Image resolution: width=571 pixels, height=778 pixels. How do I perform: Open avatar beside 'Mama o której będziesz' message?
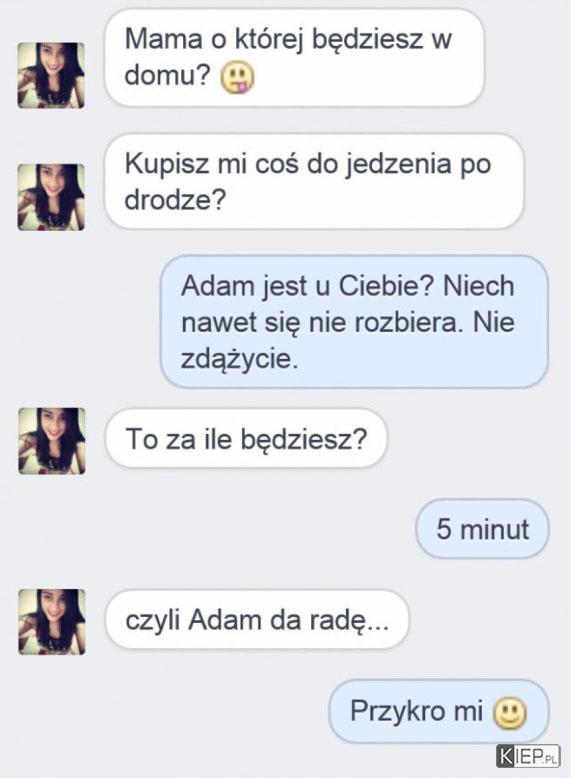51,75
